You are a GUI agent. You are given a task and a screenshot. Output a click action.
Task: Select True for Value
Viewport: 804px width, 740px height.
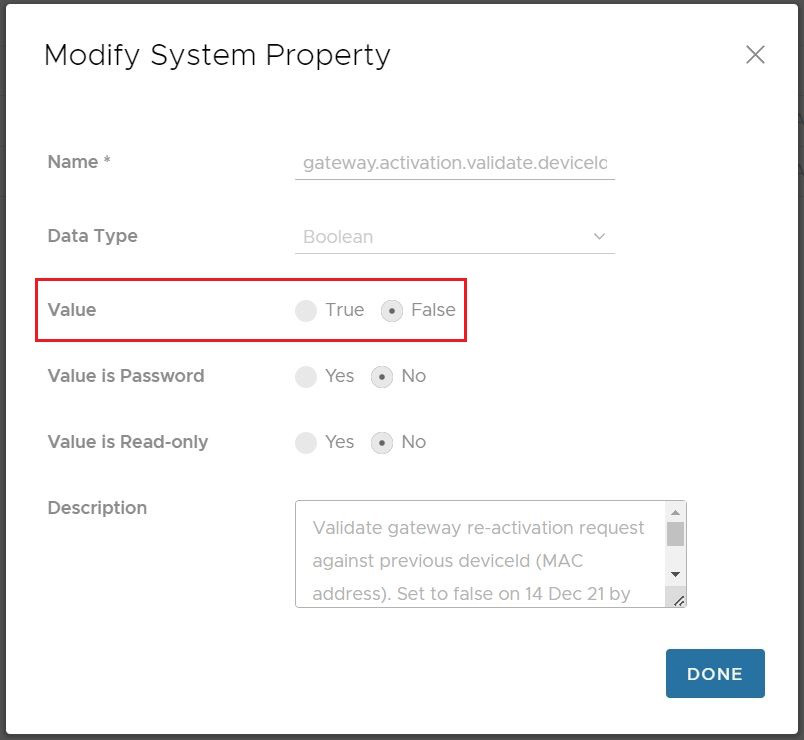click(307, 311)
